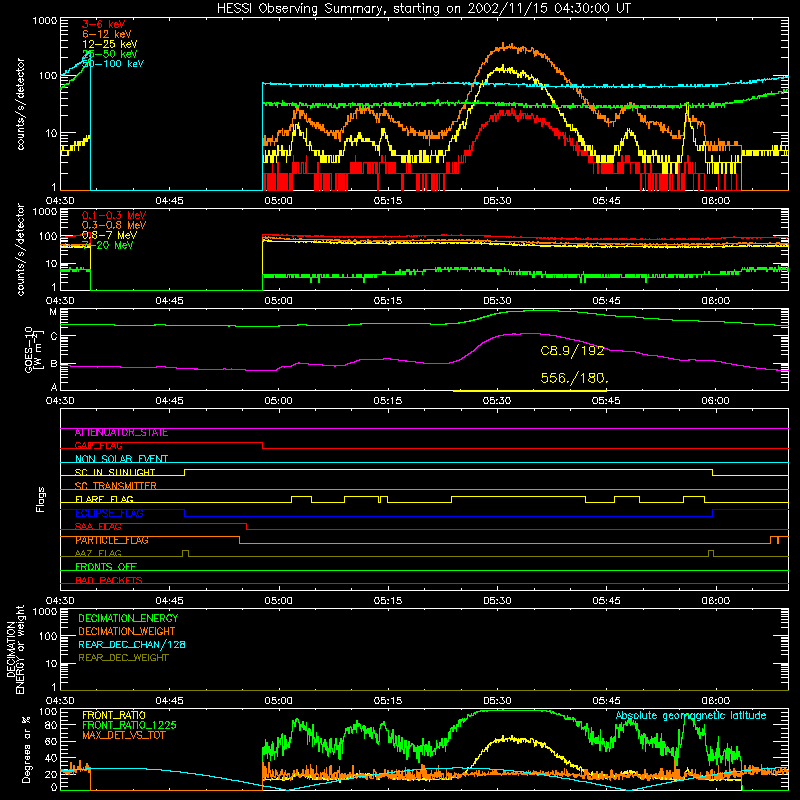Click the 04:45 tick label under top panel
This screenshot has width=800, height=800.
pos(169,201)
